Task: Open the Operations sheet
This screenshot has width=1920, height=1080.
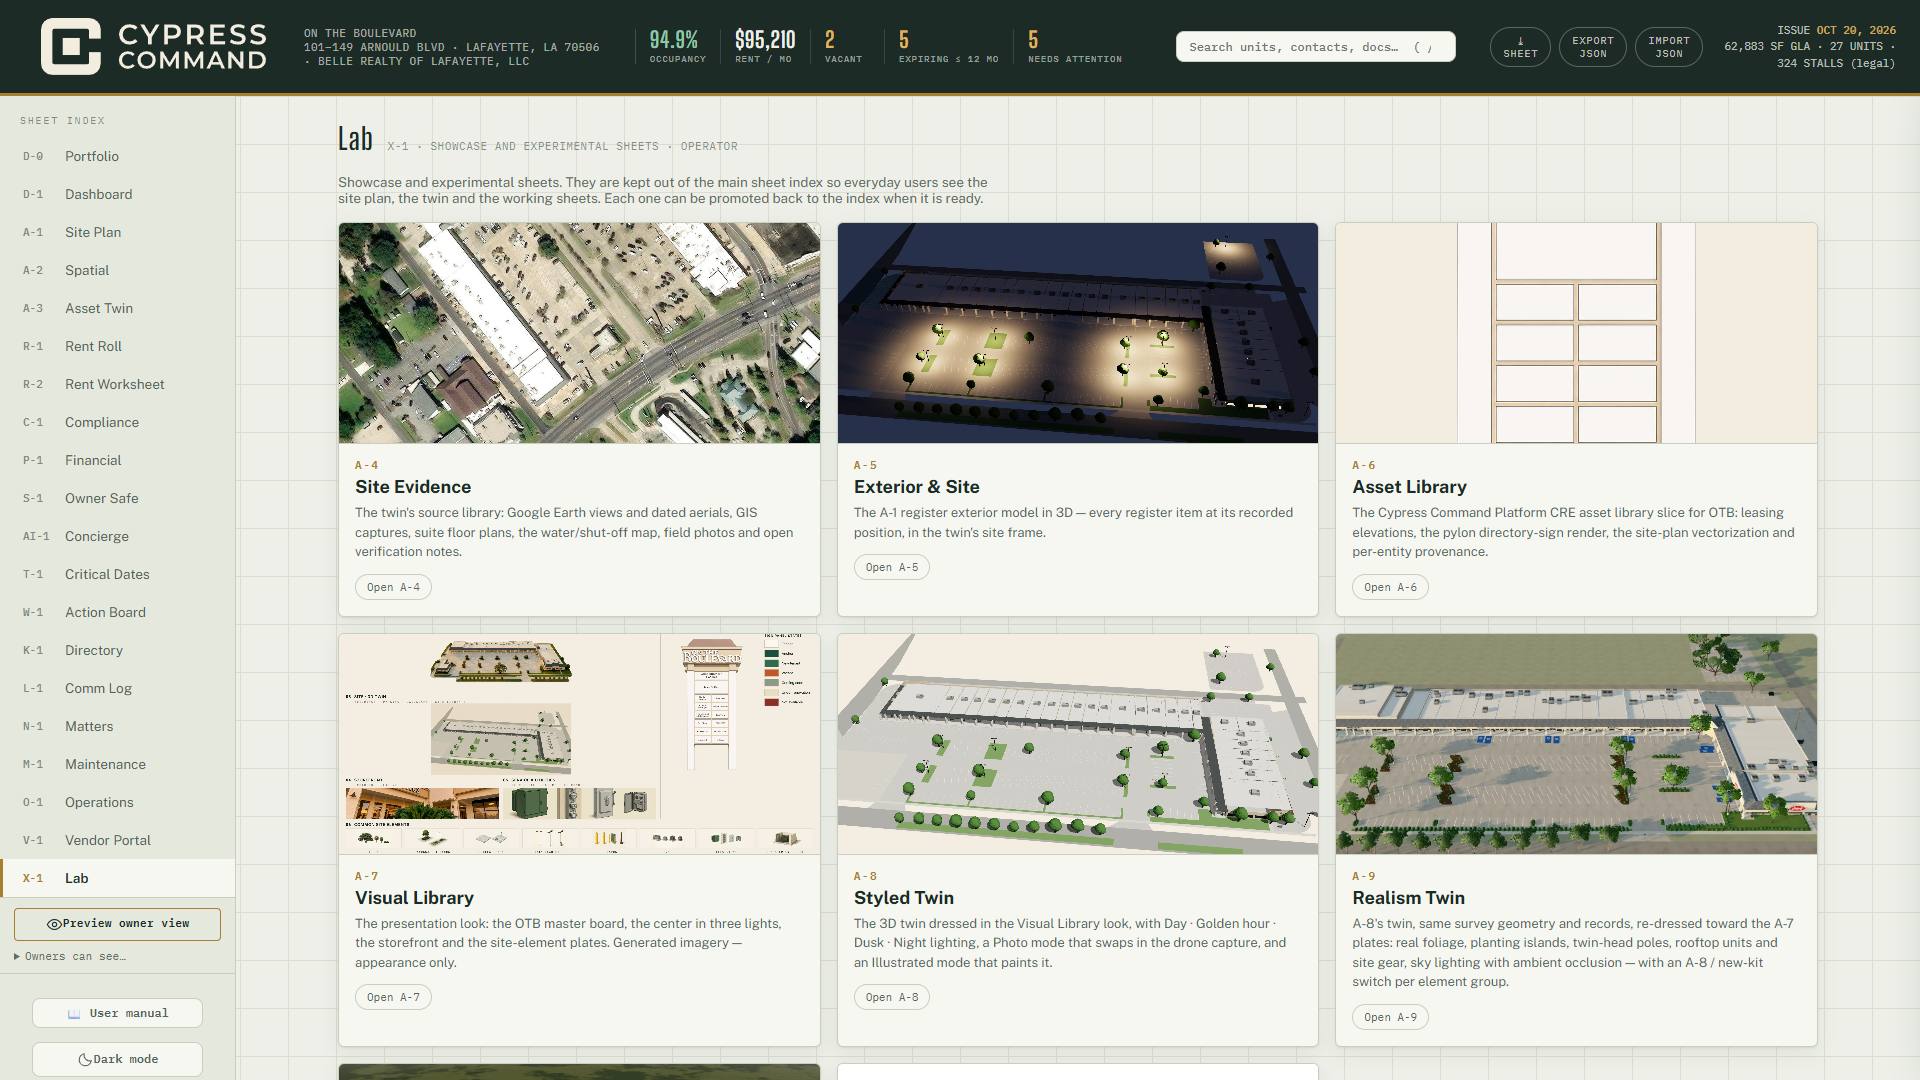Action: (118, 802)
